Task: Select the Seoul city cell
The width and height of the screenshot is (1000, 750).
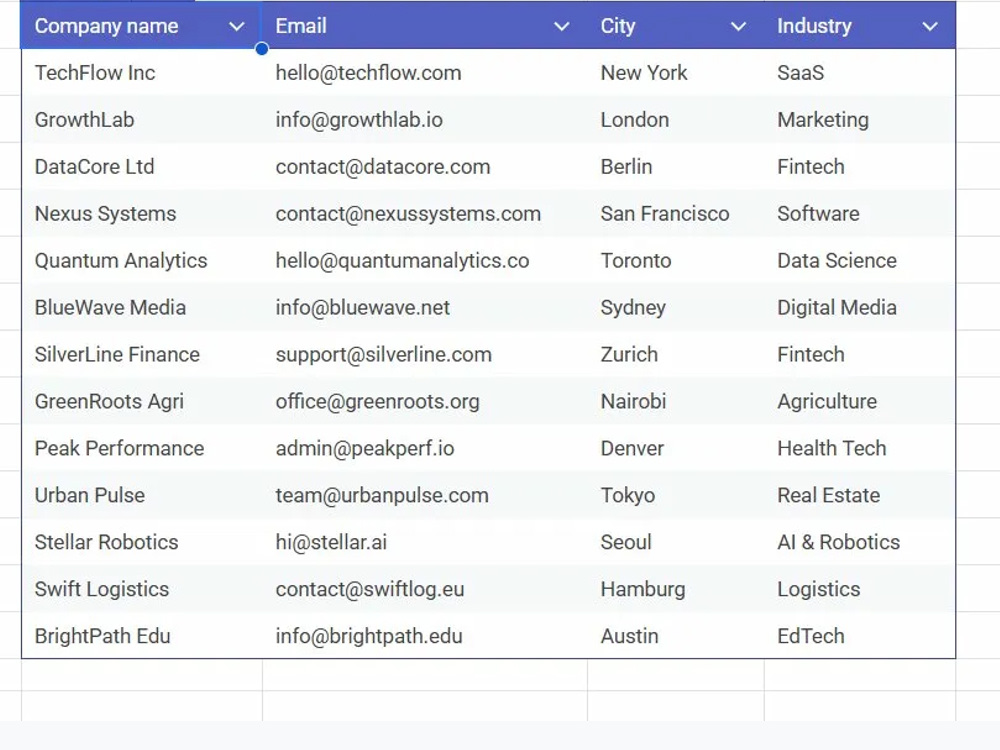Action: coord(675,541)
